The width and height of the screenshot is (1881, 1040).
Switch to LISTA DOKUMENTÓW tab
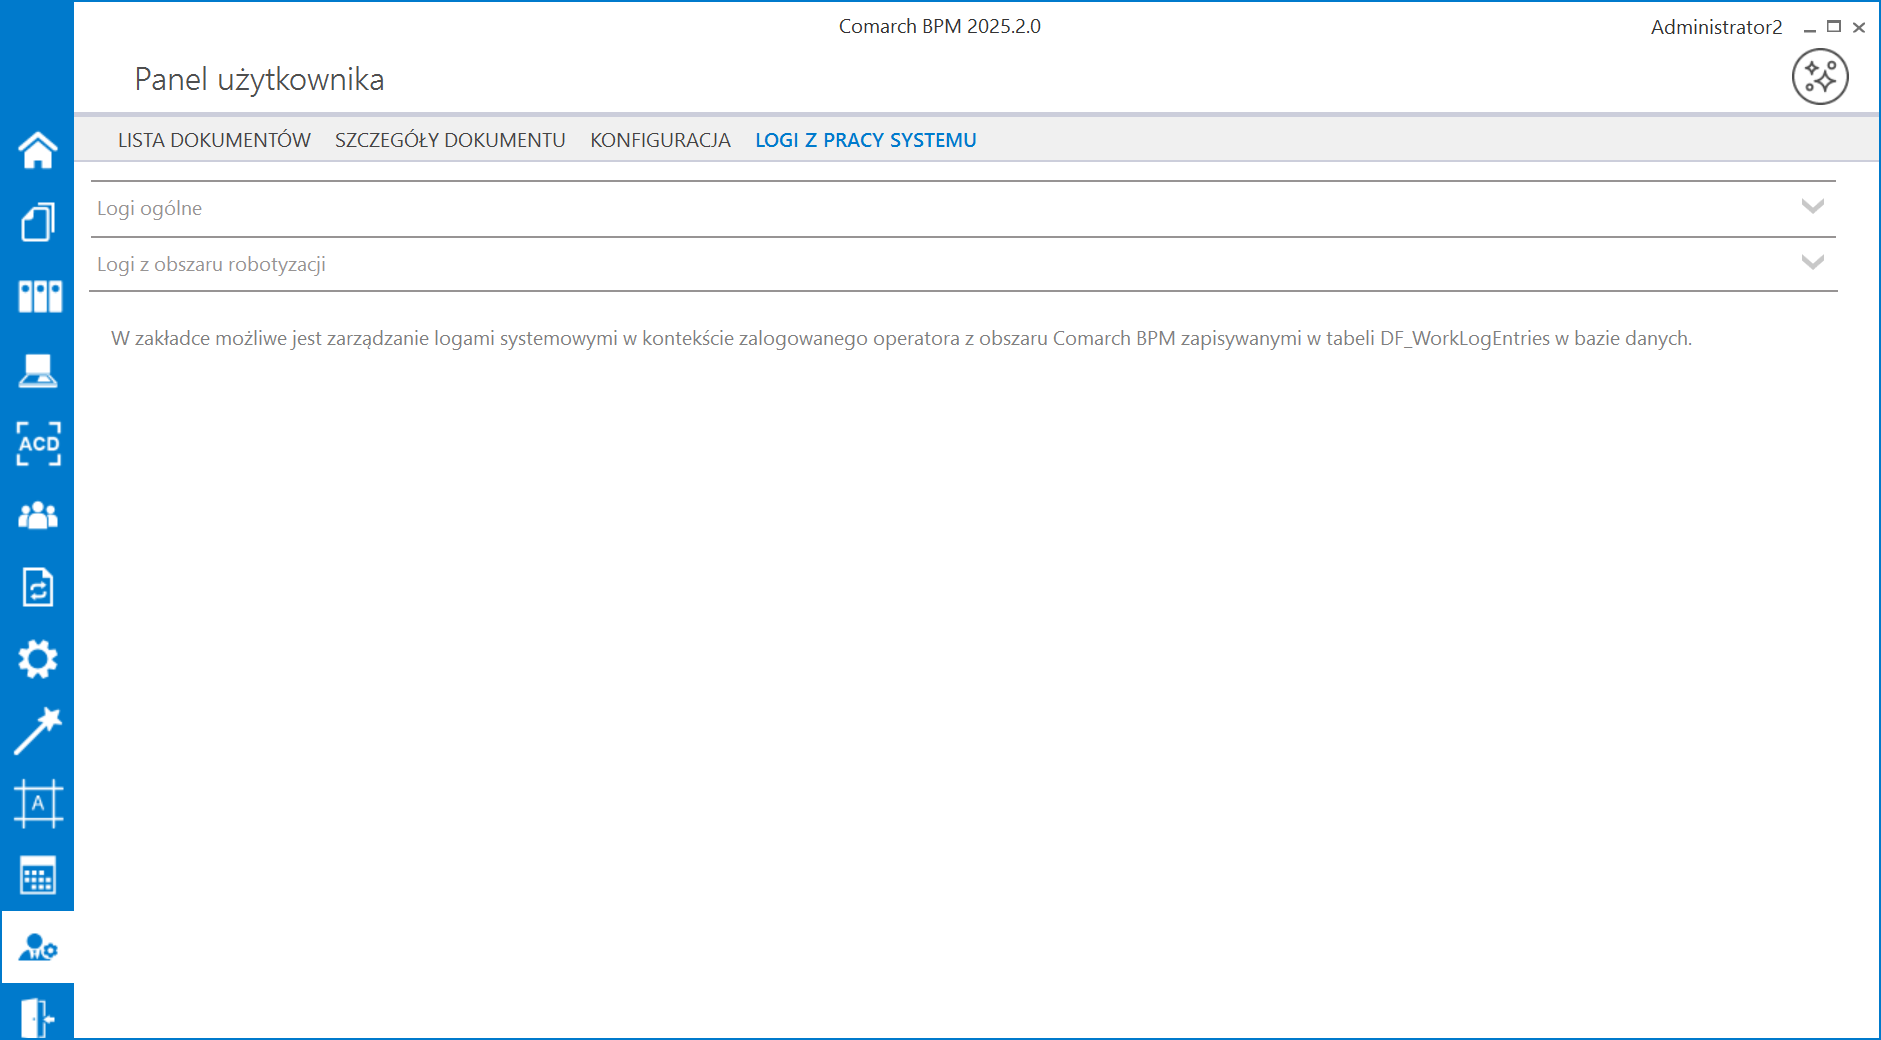click(x=214, y=140)
